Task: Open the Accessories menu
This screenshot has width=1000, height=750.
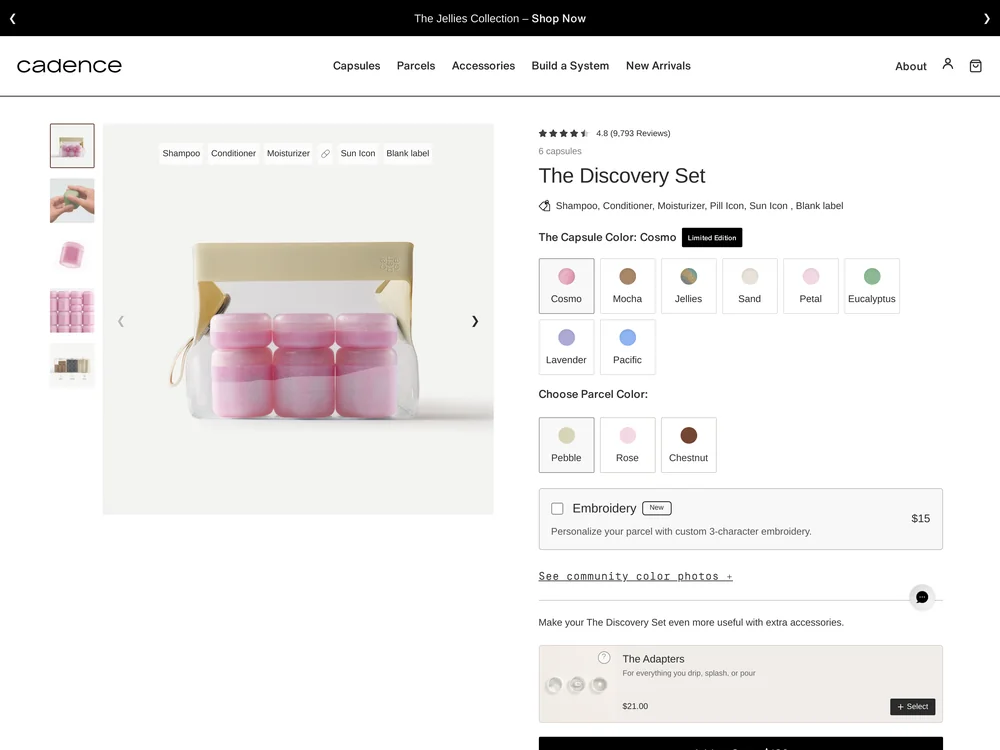Action: coord(483,66)
